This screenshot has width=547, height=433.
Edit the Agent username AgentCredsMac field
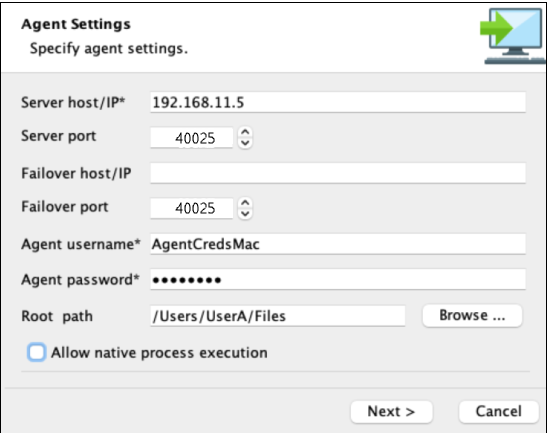338,244
